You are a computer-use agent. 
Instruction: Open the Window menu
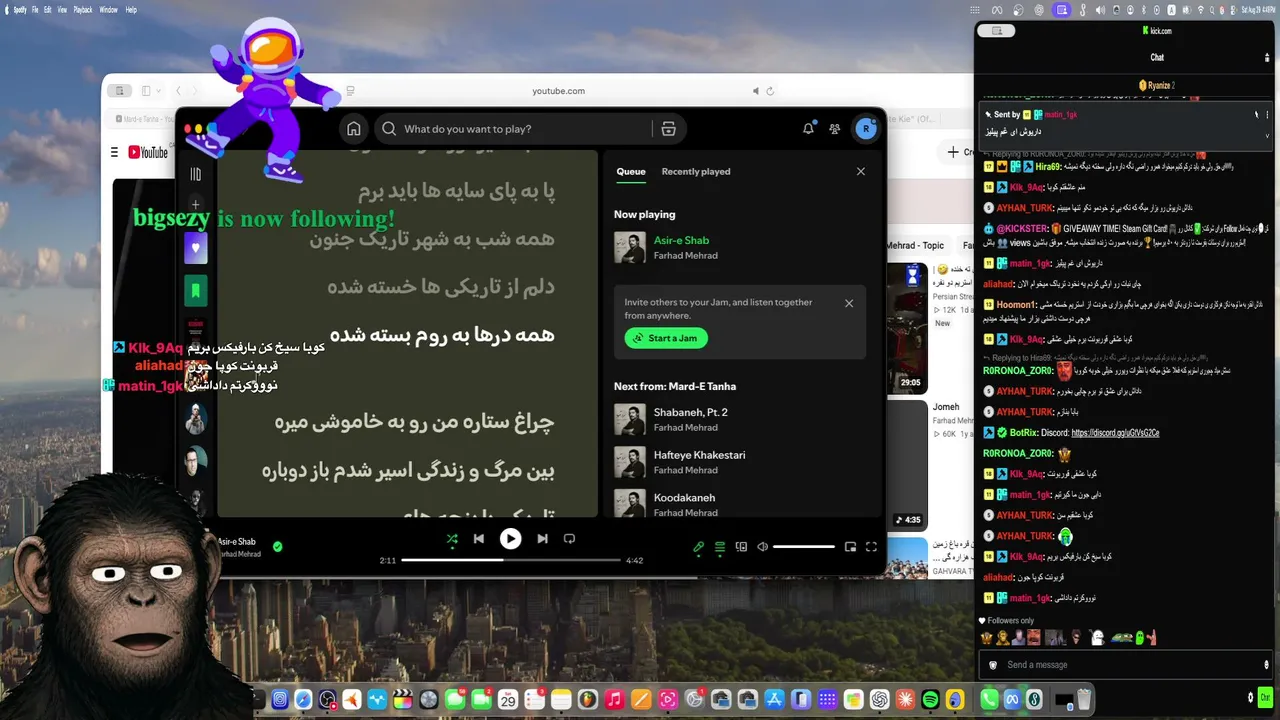109,10
